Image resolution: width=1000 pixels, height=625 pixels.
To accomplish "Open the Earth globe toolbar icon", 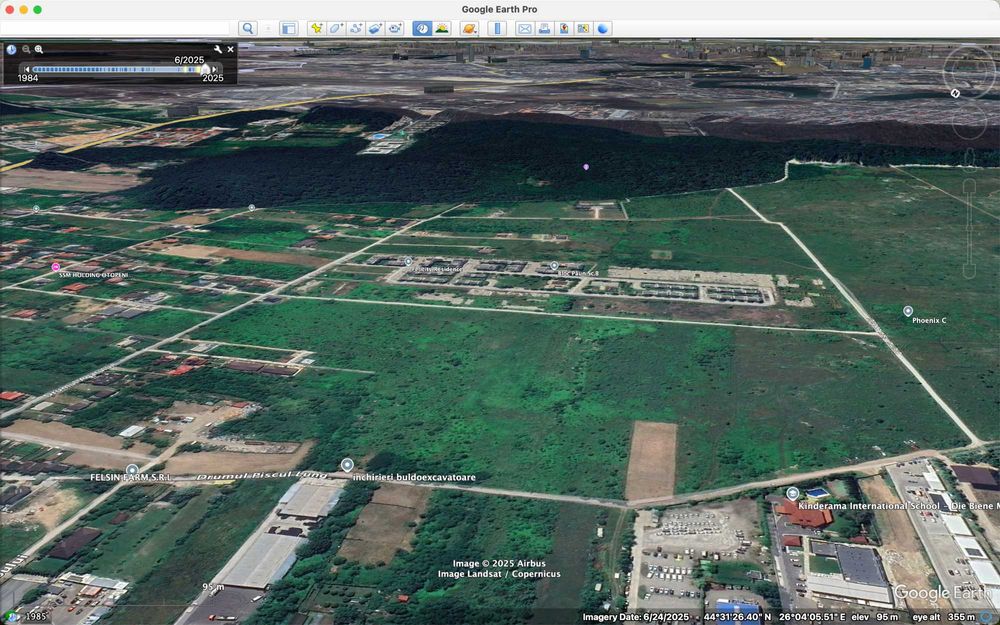I will pos(603,28).
